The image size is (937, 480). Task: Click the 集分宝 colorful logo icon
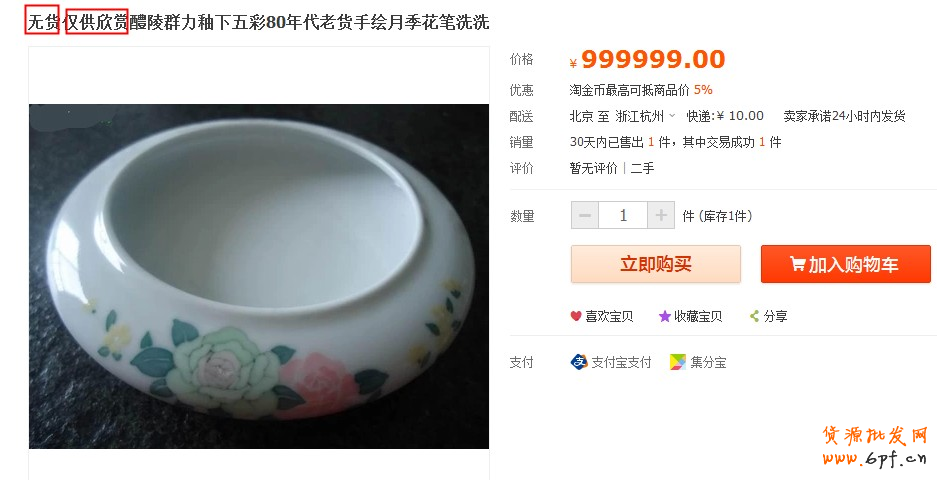click(678, 362)
